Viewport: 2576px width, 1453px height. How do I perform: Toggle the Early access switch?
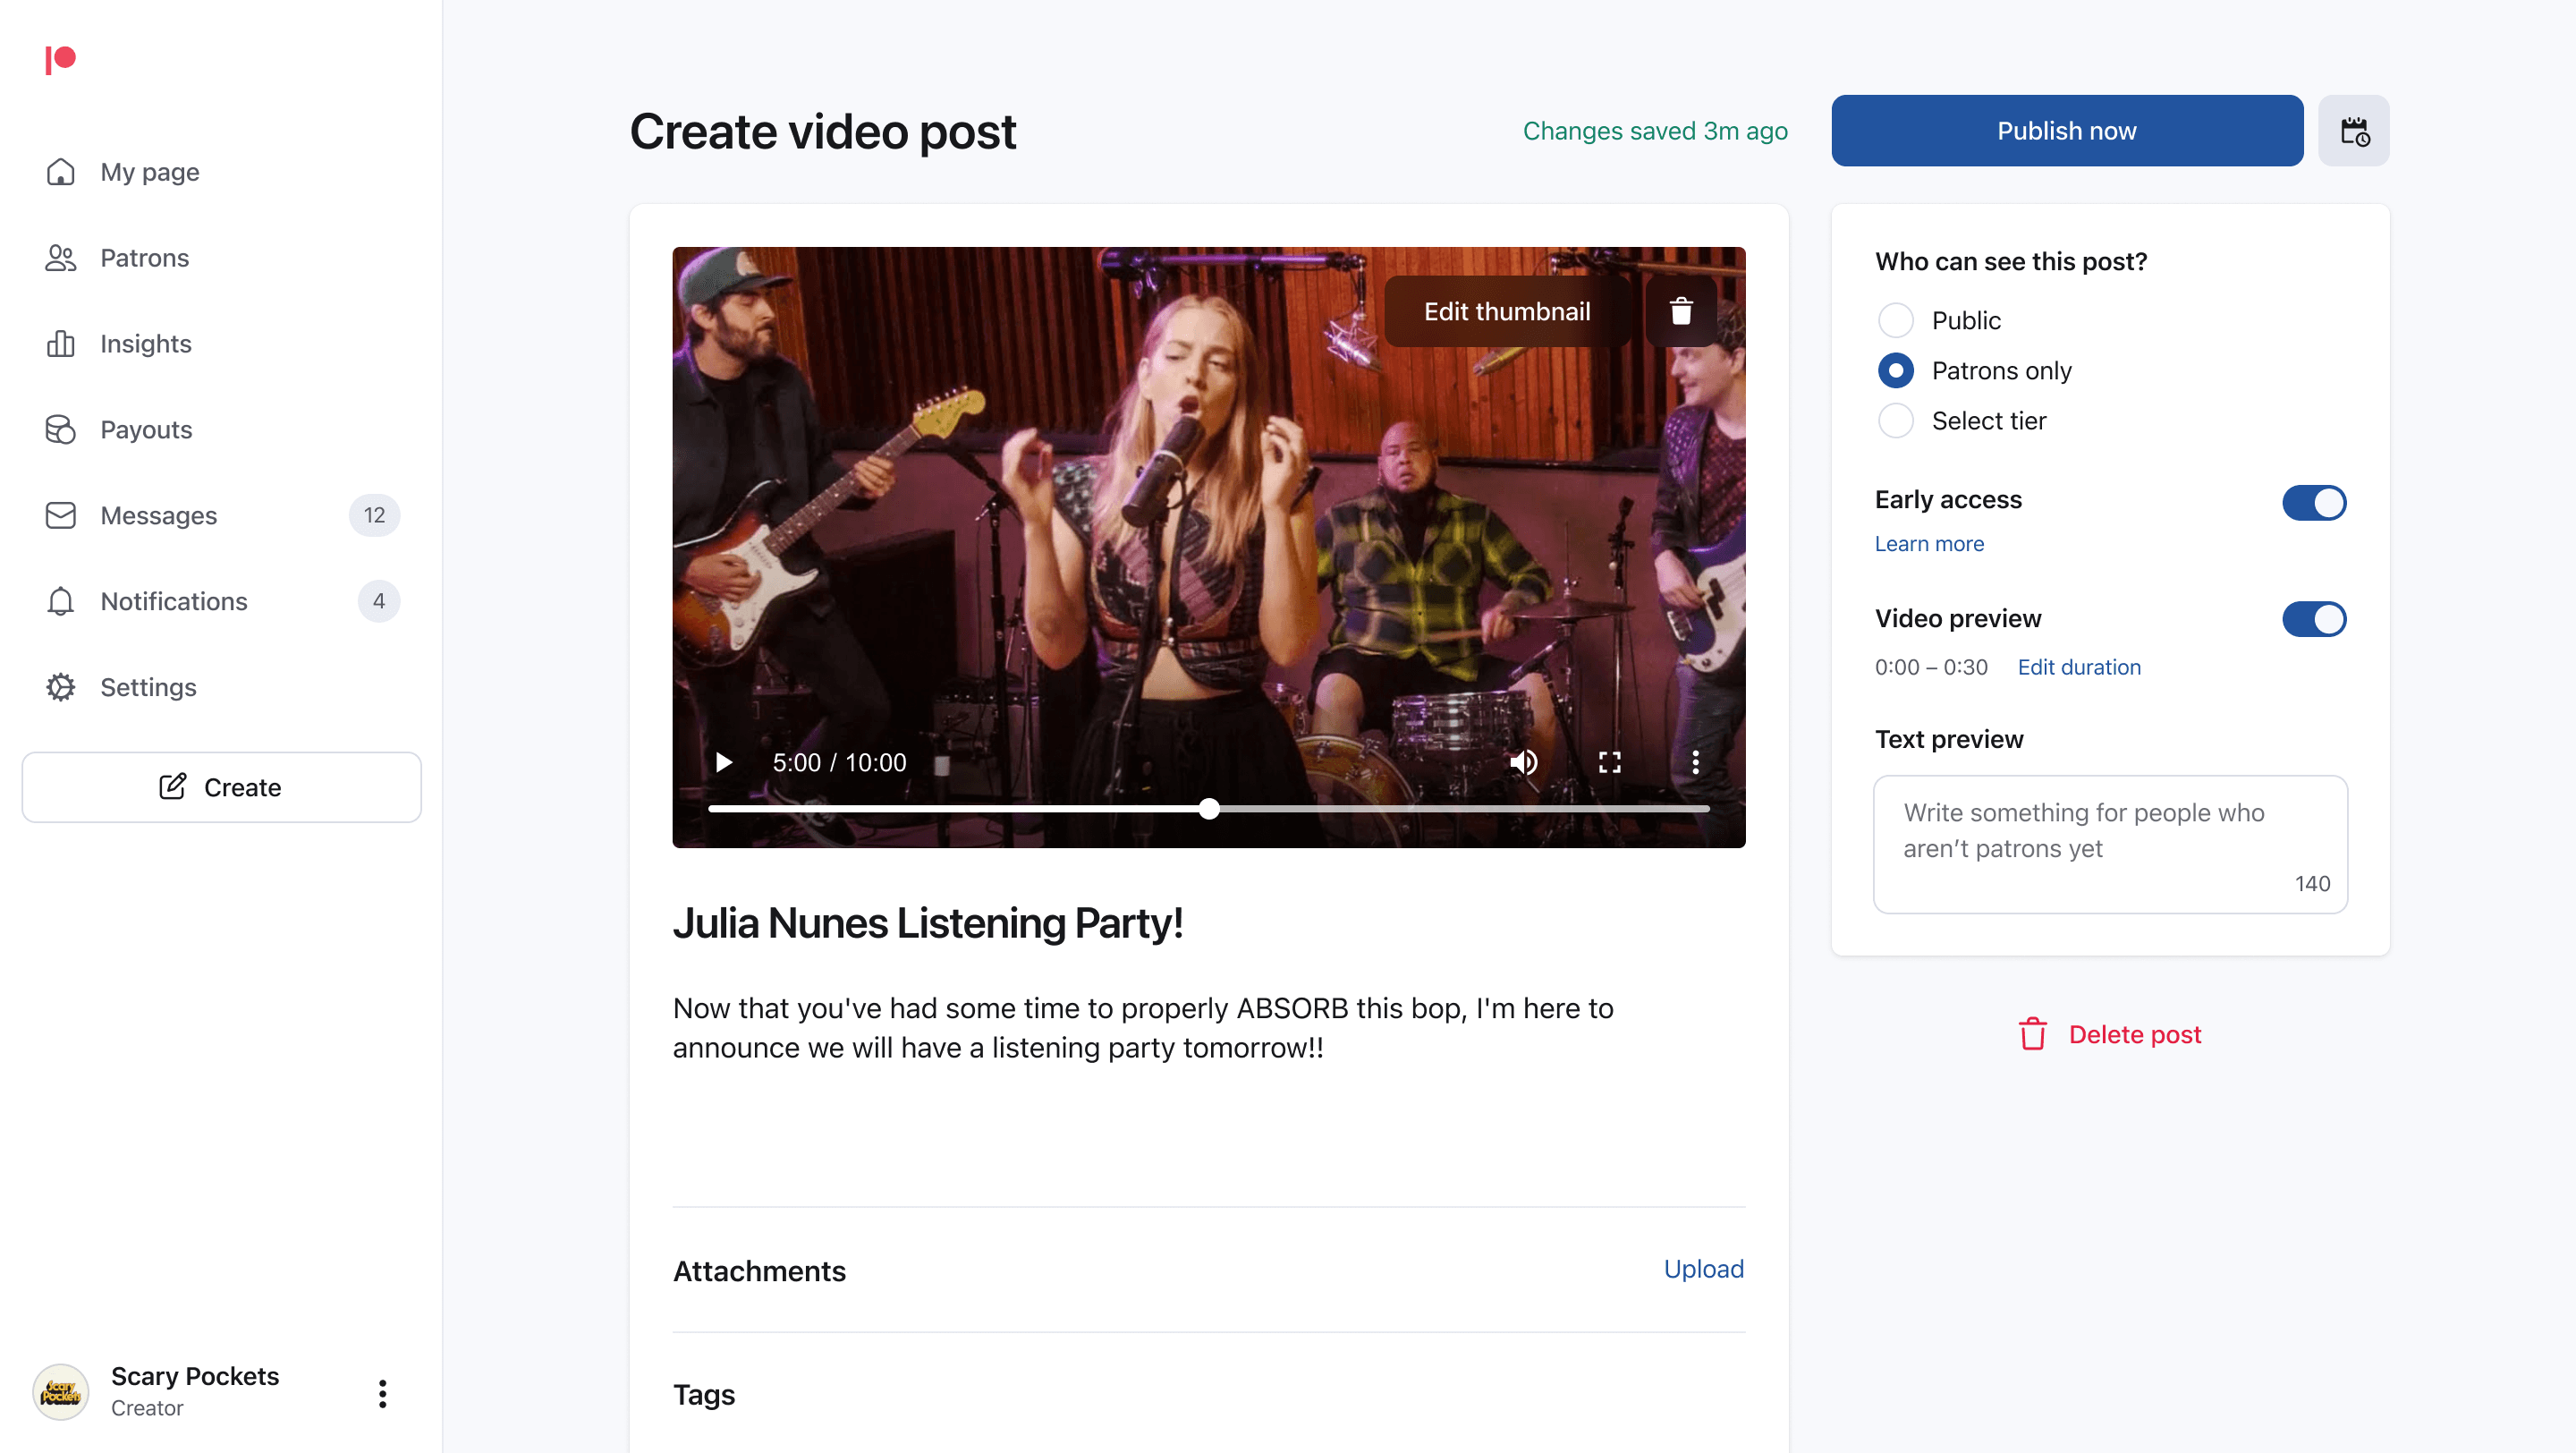coord(2314,503)
